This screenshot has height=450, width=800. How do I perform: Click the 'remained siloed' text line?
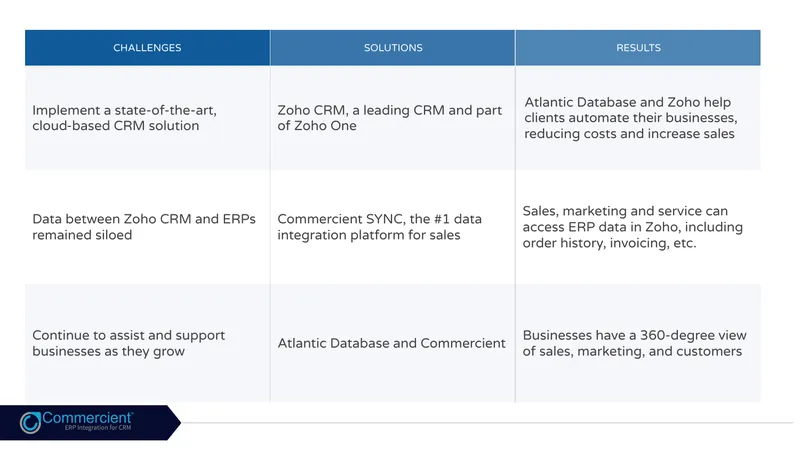pos(82,235)
